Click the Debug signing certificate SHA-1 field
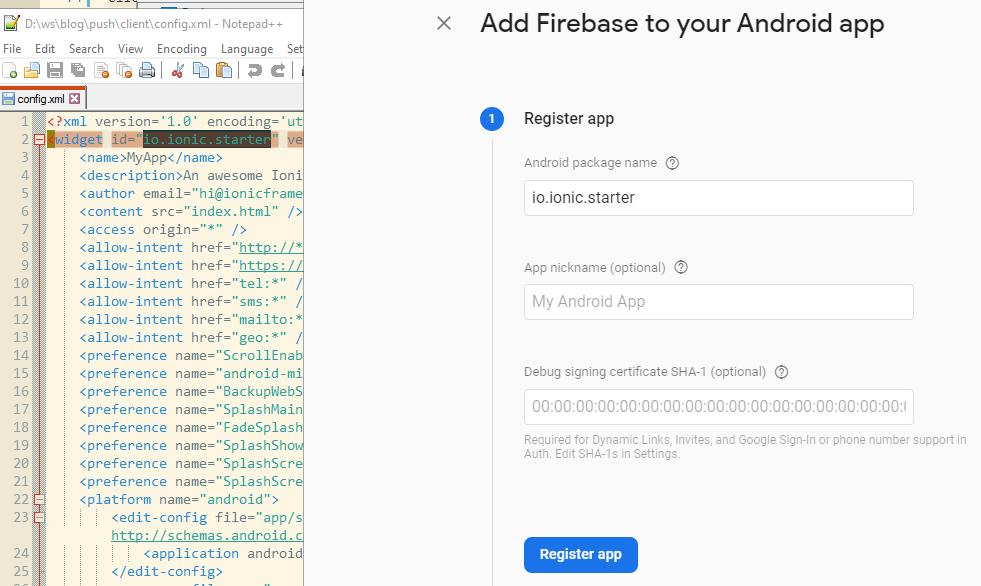Screen dimensions: 981x586 point(718,407)
